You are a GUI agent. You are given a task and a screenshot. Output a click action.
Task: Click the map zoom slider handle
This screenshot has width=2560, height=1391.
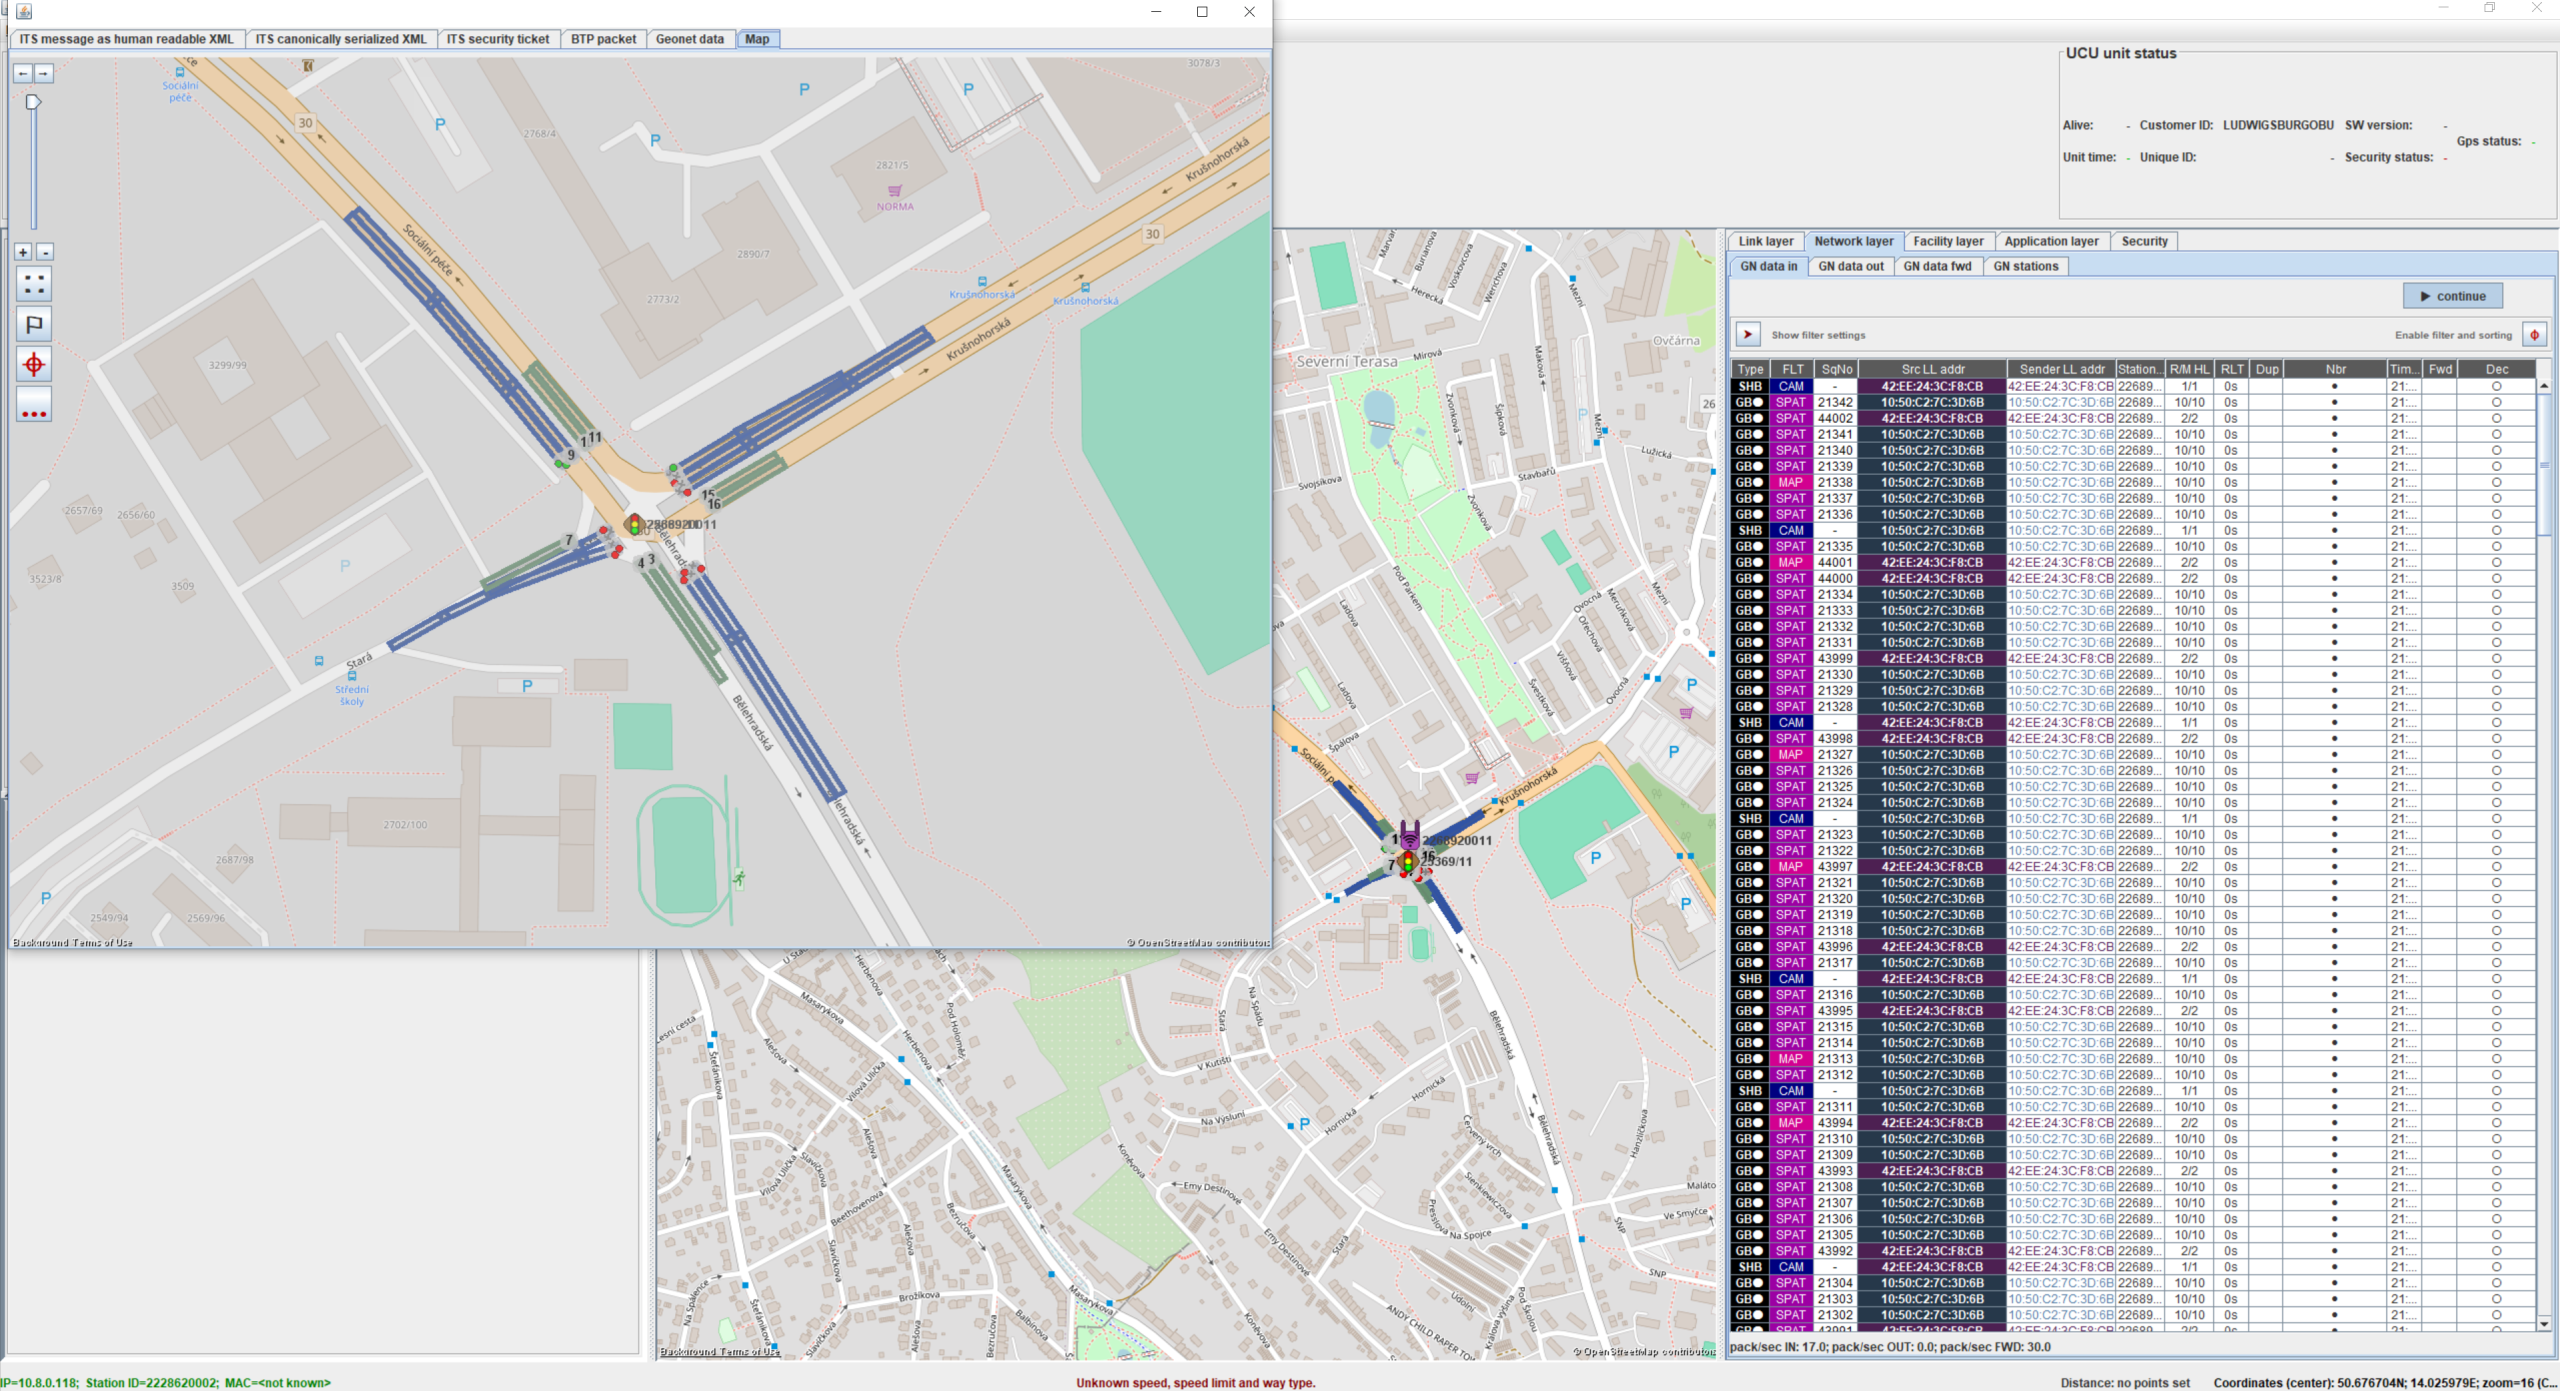pos(33,102)
